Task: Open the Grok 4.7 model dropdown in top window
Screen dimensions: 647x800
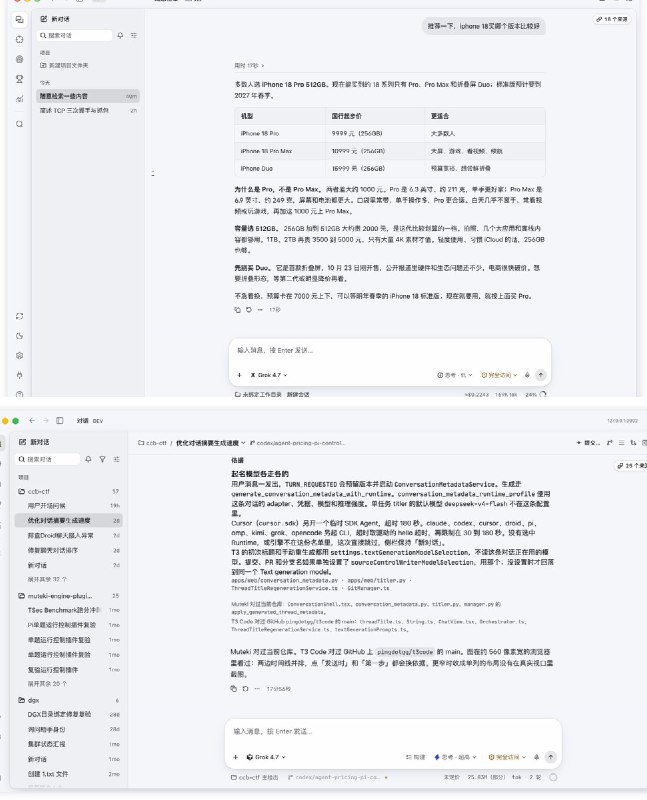Action: 269,375
